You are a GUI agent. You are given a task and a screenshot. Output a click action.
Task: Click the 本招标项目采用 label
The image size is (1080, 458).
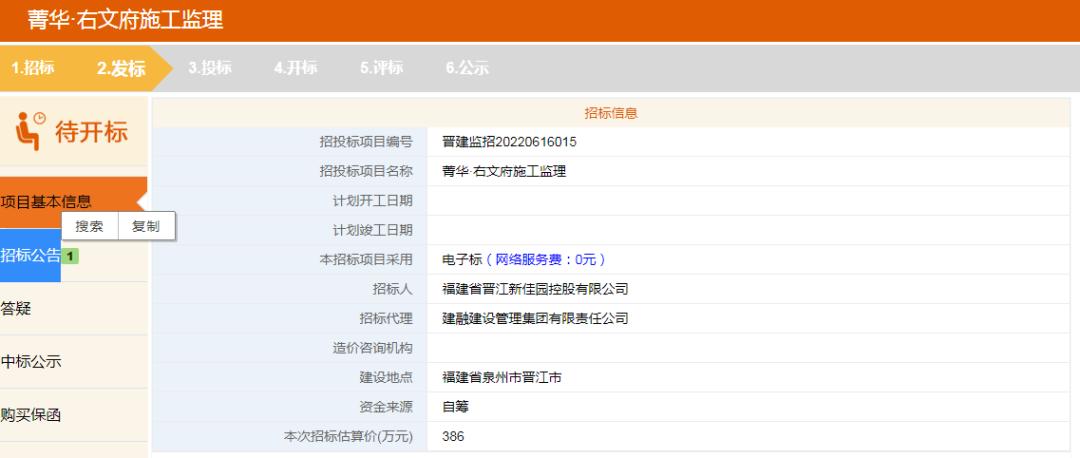366,260
